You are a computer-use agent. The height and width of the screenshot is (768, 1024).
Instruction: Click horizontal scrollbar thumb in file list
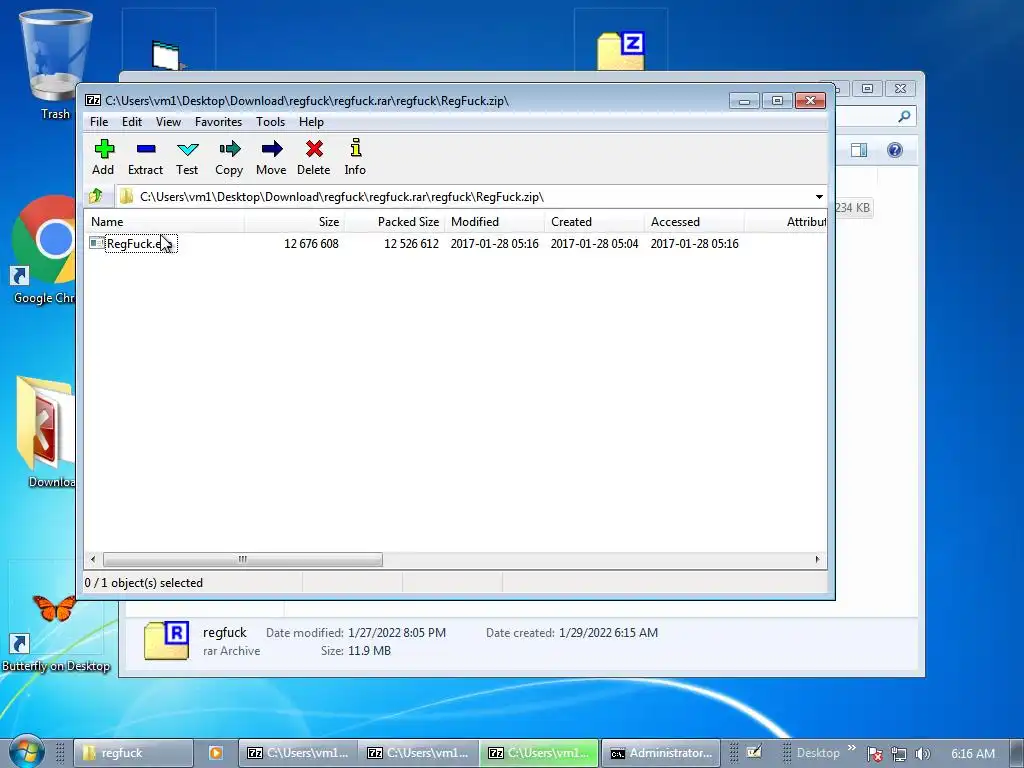(x=243, y=559)
